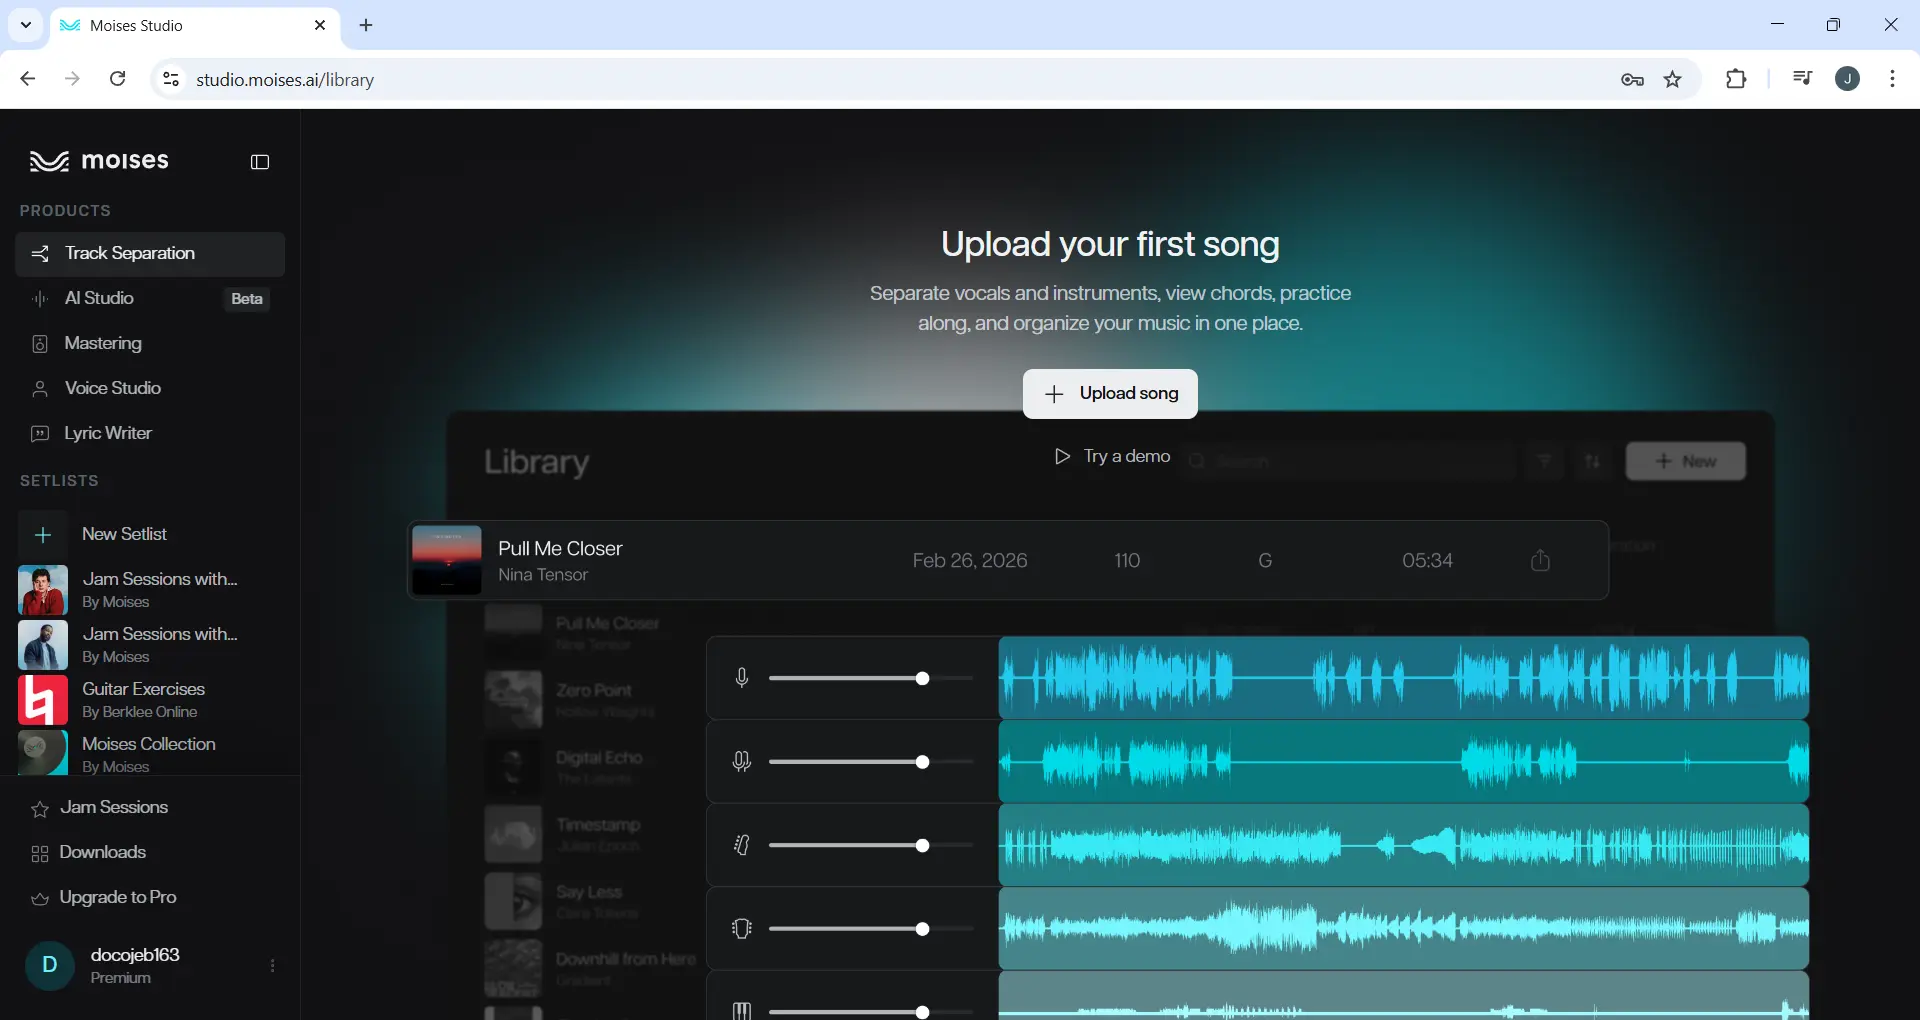Open Track Separation product
Viewport: 1920px width, 1020px height.
coord(150,254)
